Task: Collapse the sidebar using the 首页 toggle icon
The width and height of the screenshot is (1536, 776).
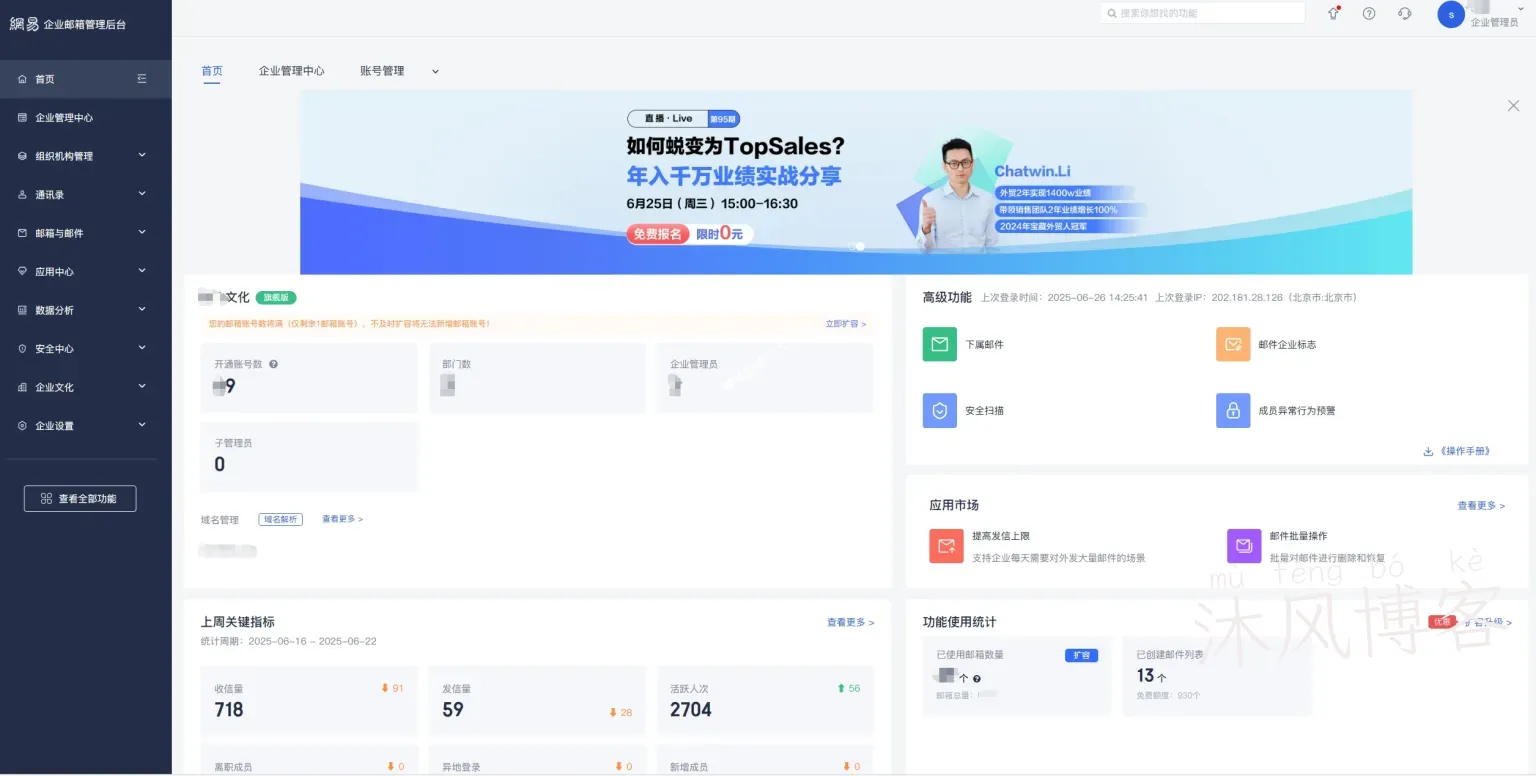Action: (x=142, y=79)
